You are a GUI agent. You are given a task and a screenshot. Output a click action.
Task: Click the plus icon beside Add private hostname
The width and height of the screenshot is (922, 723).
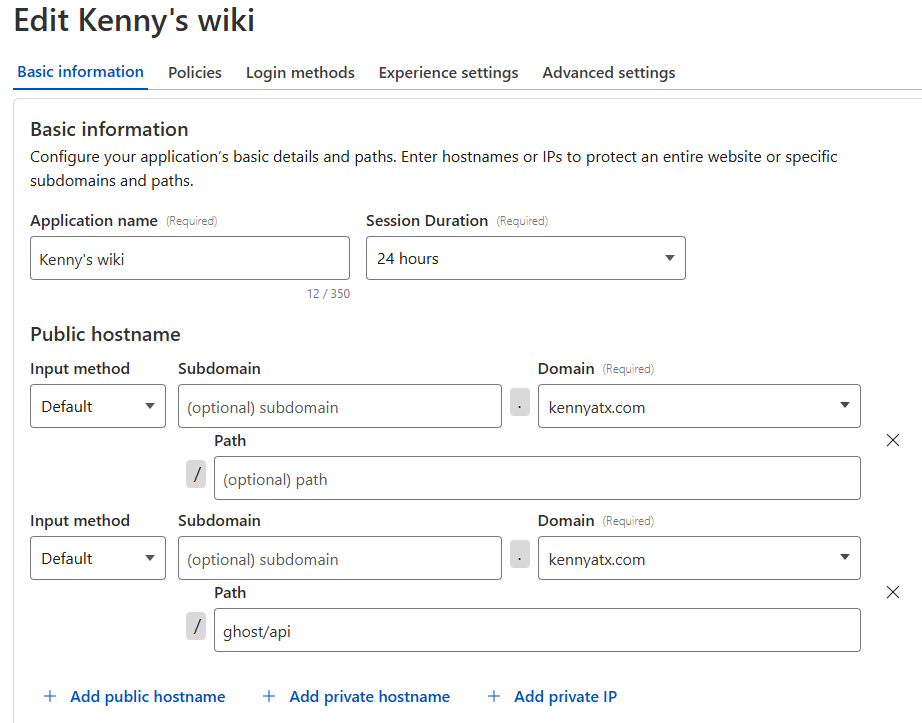[x=269, y=696]
